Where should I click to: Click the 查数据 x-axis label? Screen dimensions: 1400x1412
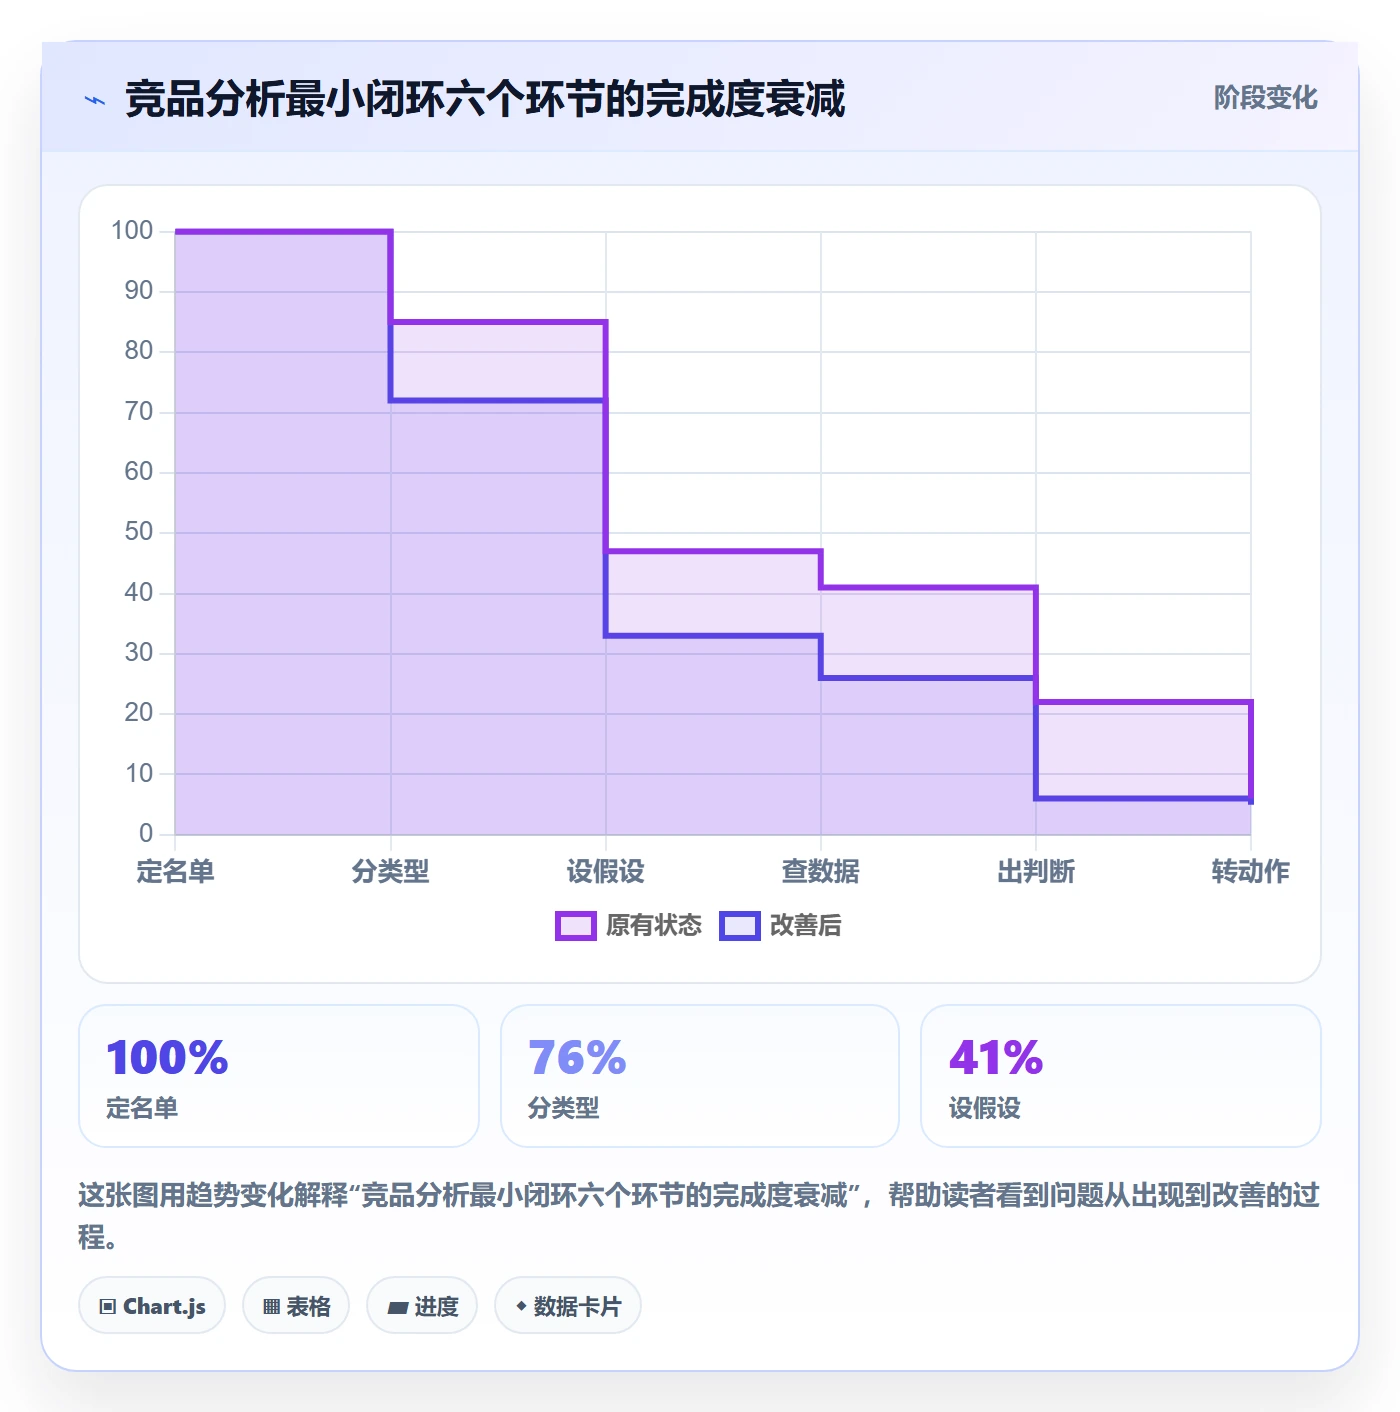click(821, 872)
